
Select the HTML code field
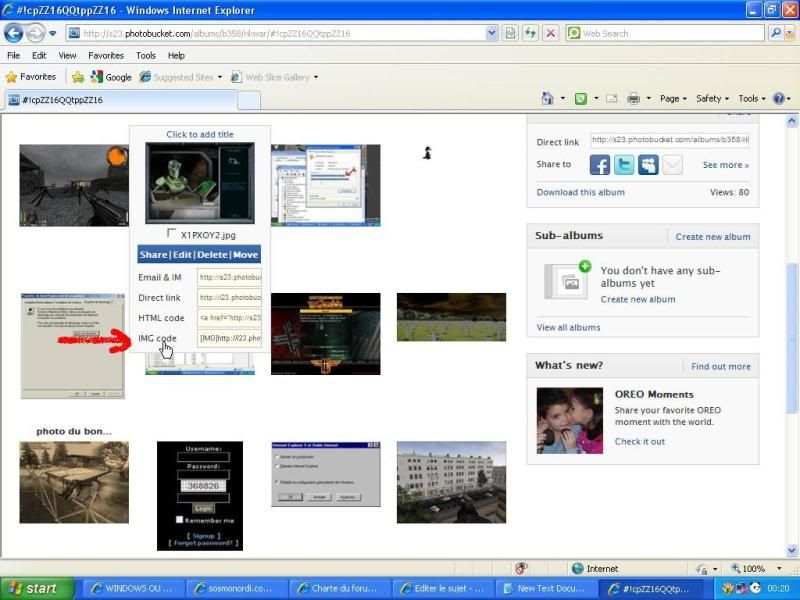click(x=230, y=318)
